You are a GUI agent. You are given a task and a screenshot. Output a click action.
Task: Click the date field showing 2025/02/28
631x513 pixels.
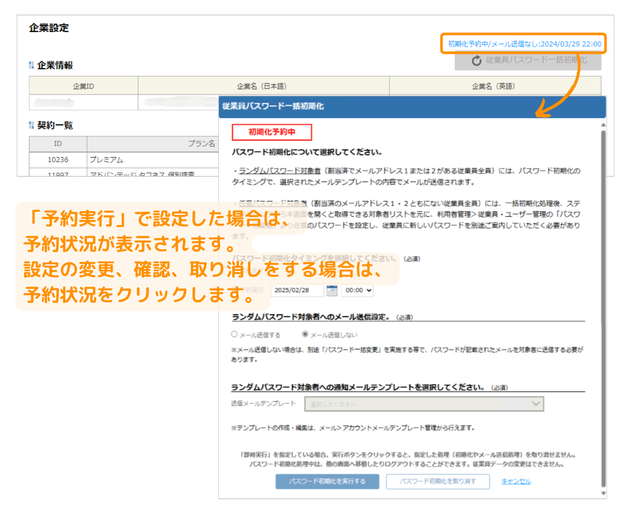click(294, 290)
